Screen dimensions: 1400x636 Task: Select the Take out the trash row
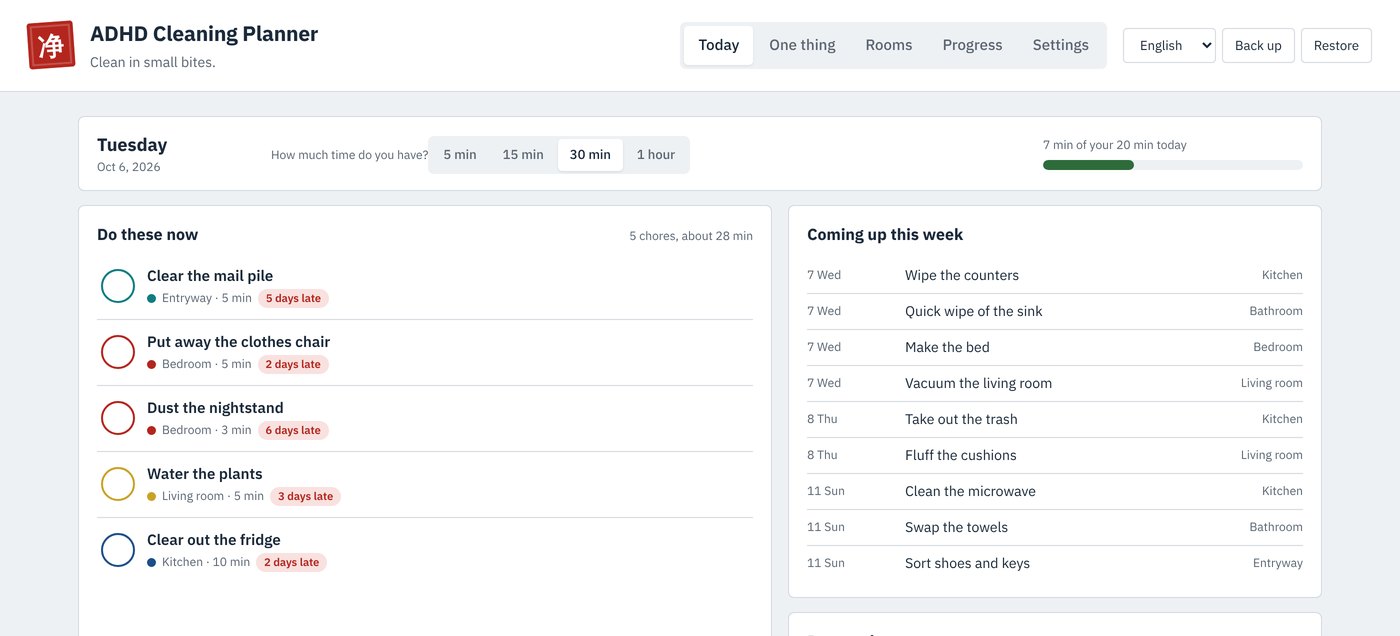[1055, 419]
